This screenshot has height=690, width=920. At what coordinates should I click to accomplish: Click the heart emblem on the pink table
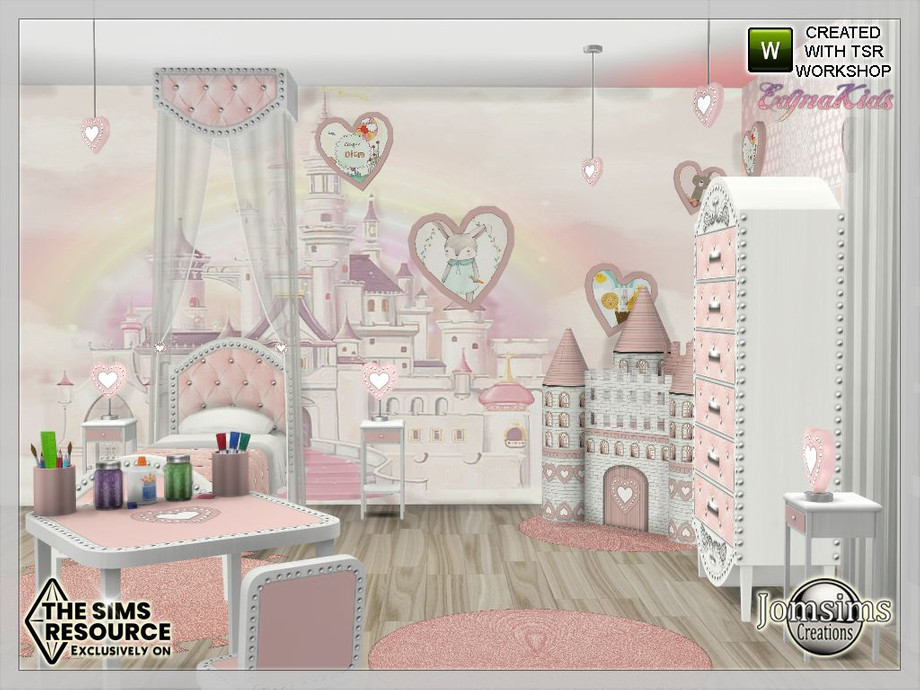[177, 515]
